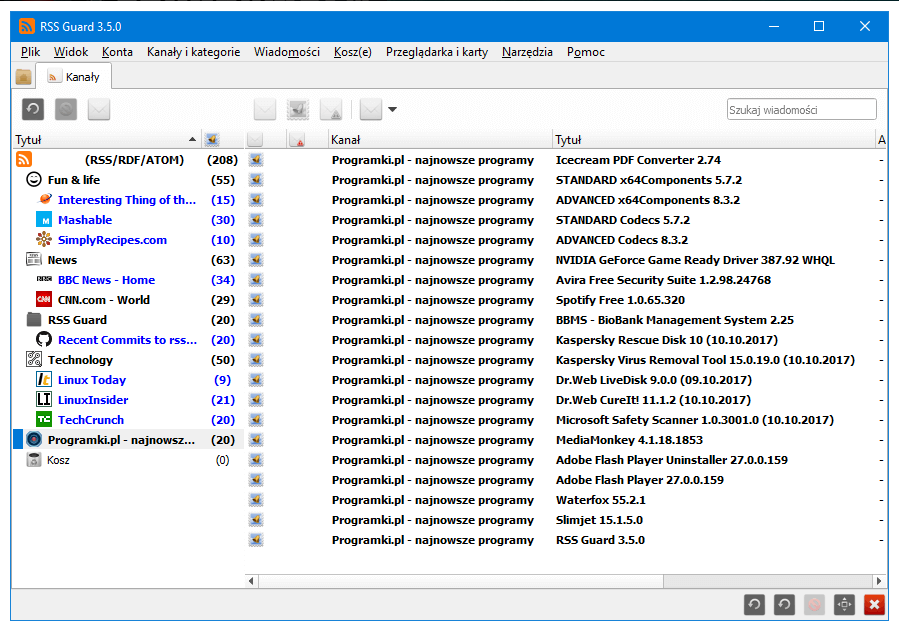Screen dimensions: 899x630
Task: Select Kaspersky Rescue Disk 10 message
Action: point(667,340)
